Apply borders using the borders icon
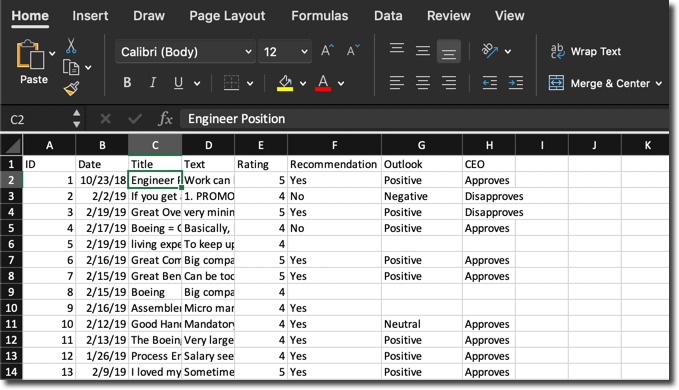Screen dimensions: 679x390 (x=231, y=83)
